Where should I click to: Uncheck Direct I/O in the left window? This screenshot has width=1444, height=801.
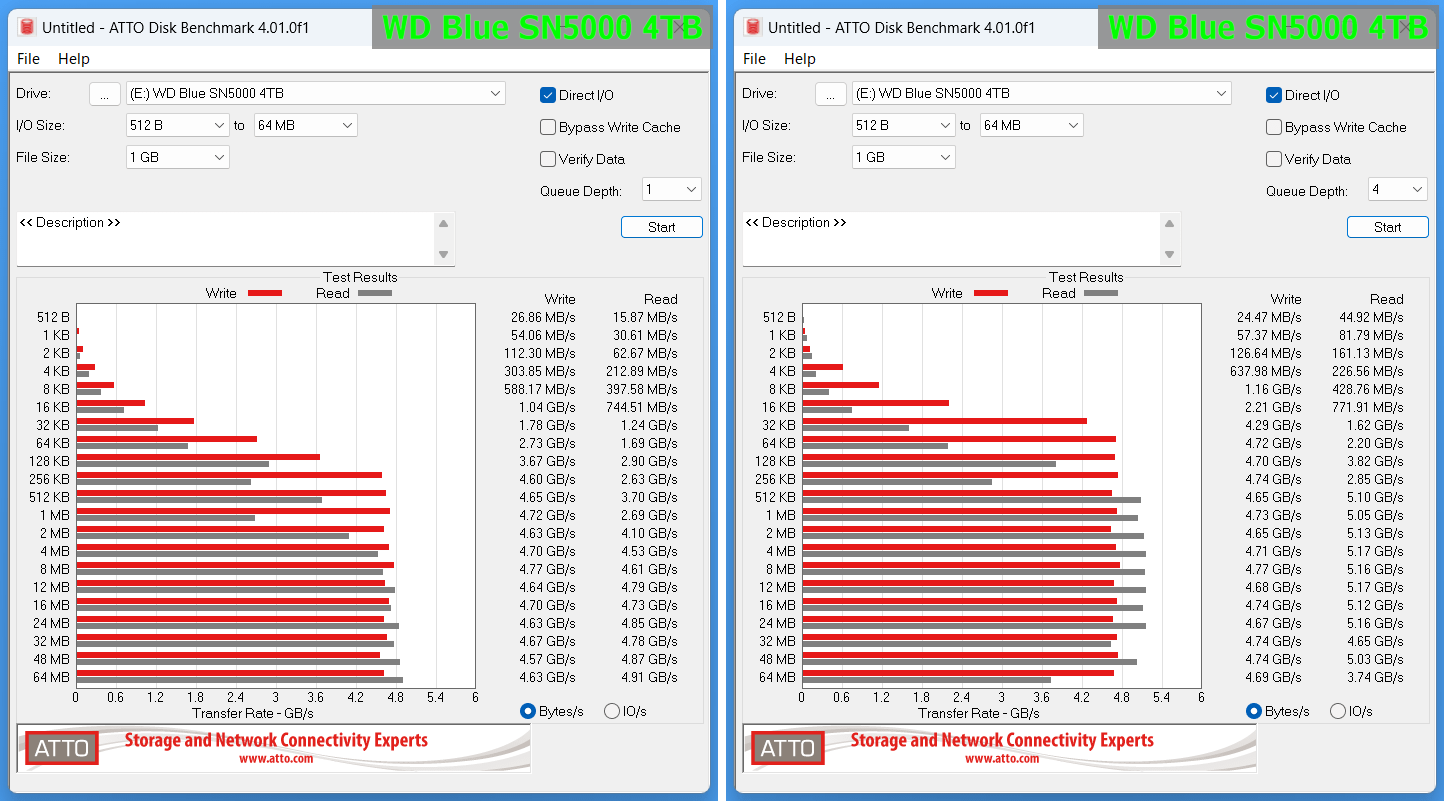point(548,95)
